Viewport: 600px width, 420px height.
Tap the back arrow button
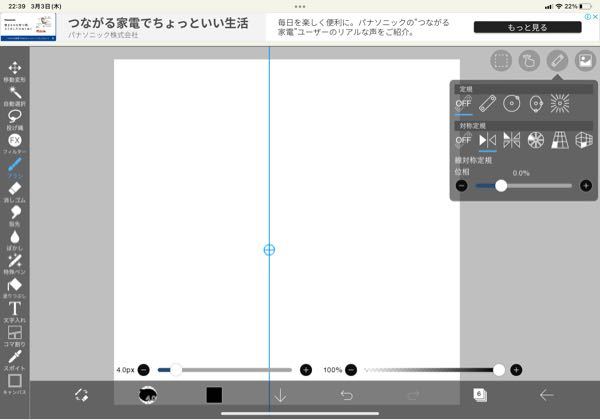(546, 395)
